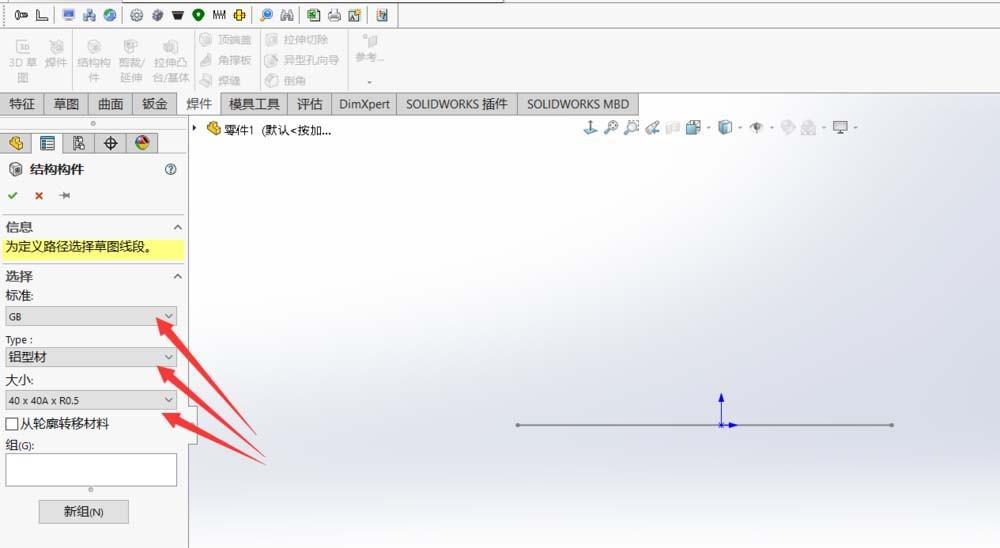Screen dimensions: 1000x548
Task: Open the DimXpert tab
Action: point(364,104)
